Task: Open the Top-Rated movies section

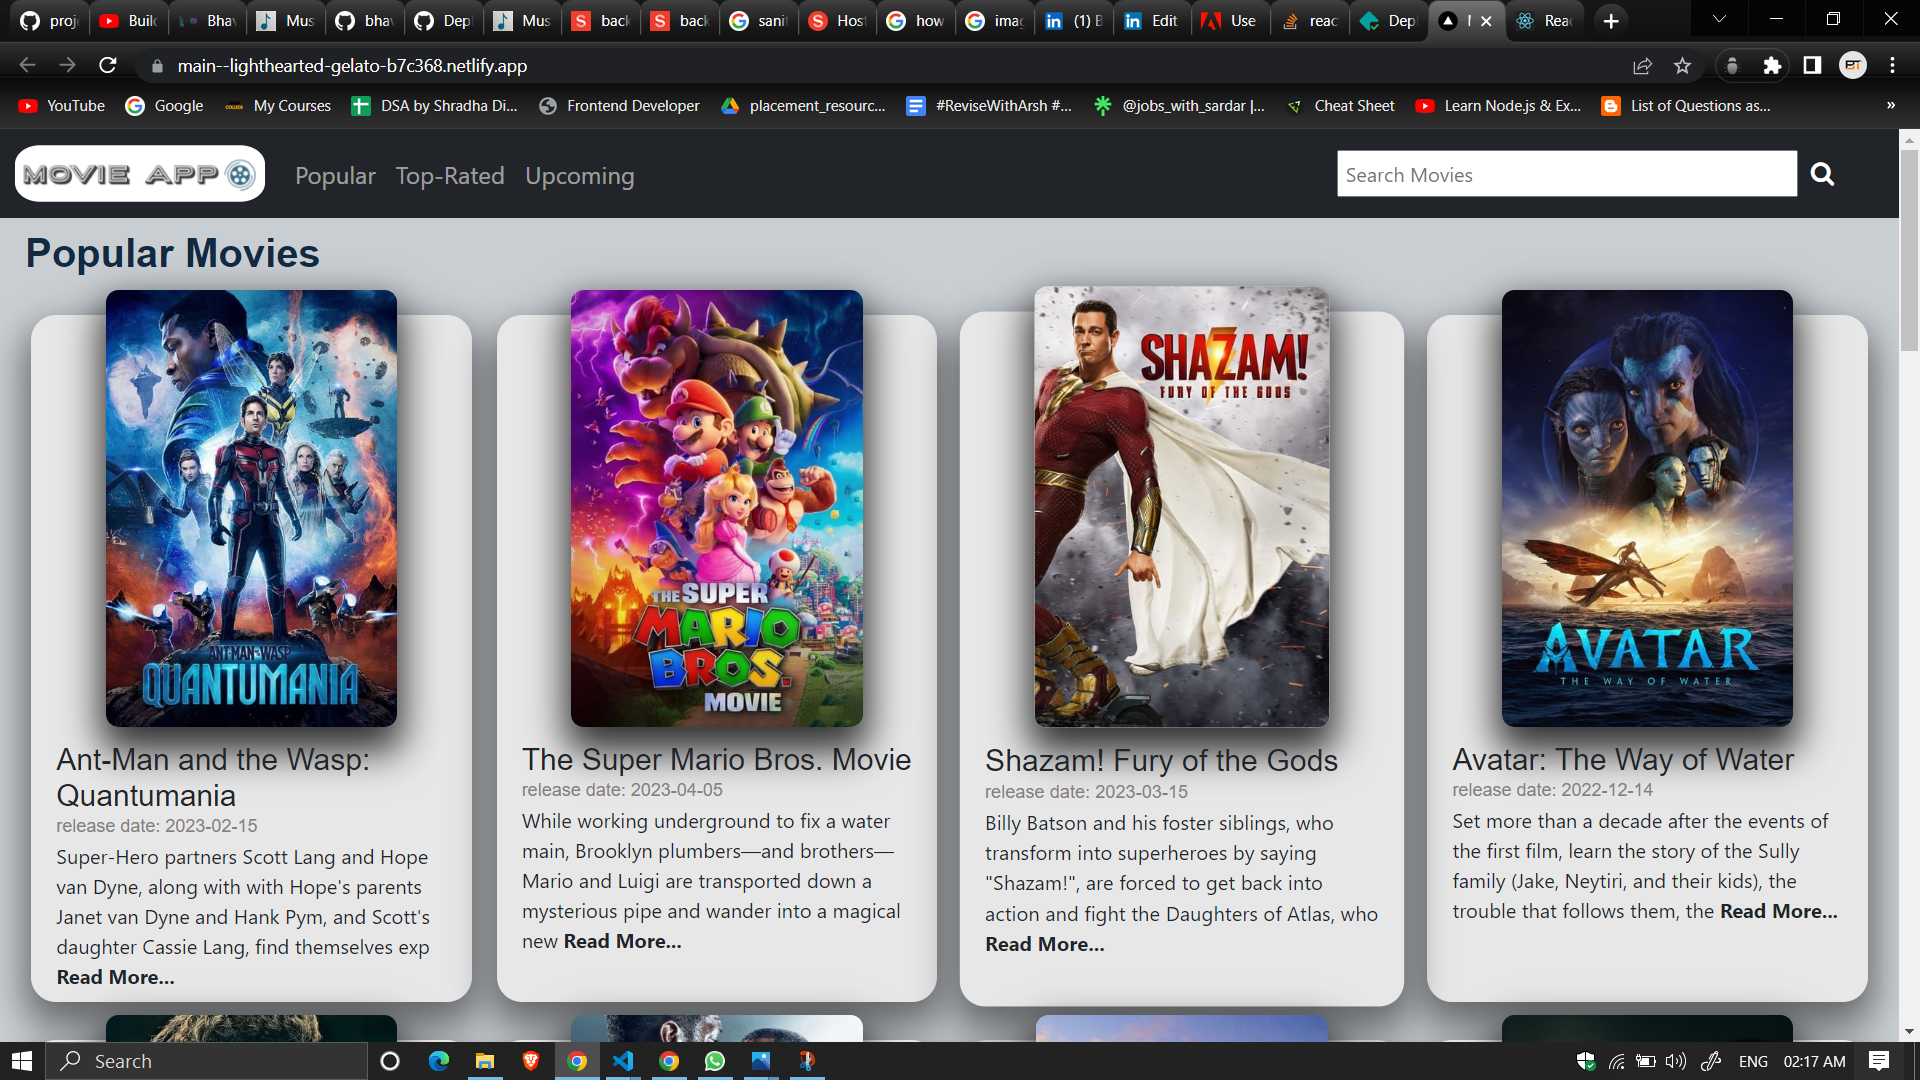Action: point(450,176)
